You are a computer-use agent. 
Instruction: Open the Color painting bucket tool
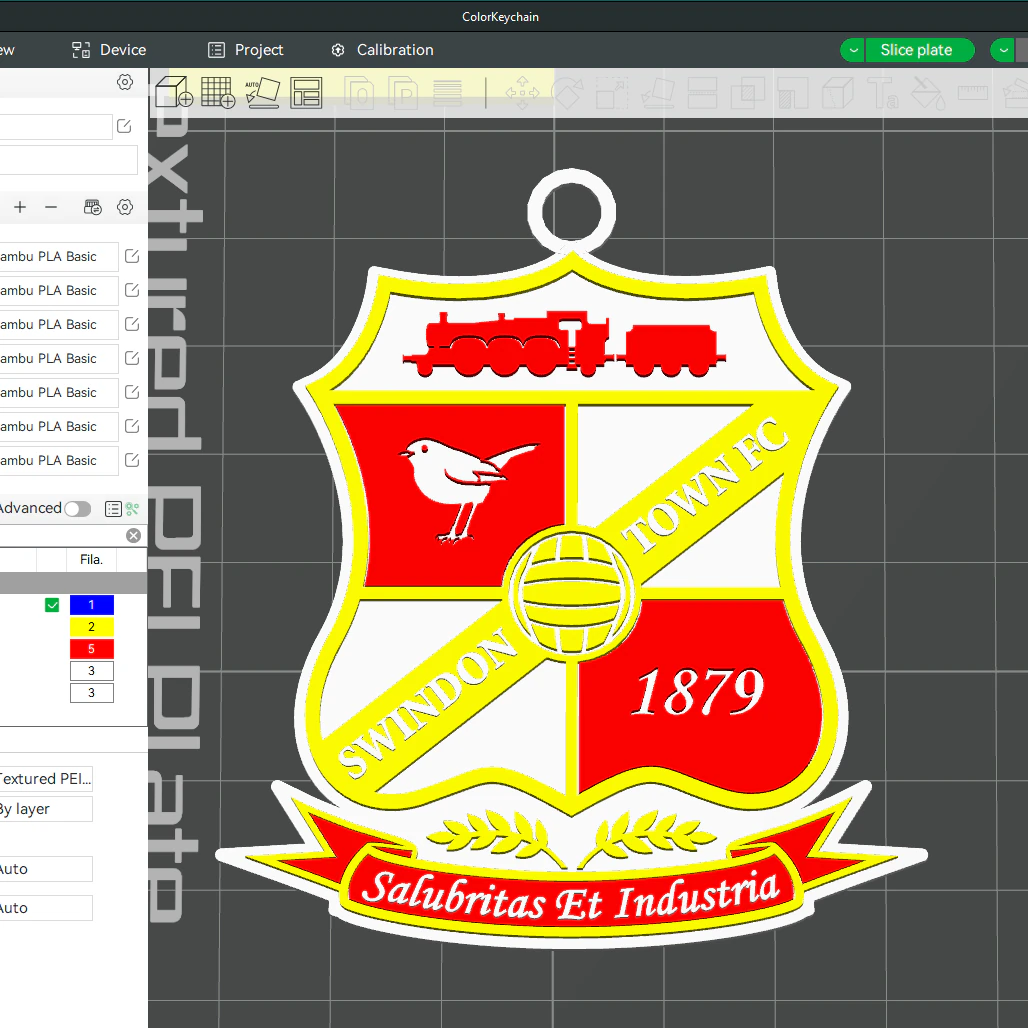click(928, 93)
